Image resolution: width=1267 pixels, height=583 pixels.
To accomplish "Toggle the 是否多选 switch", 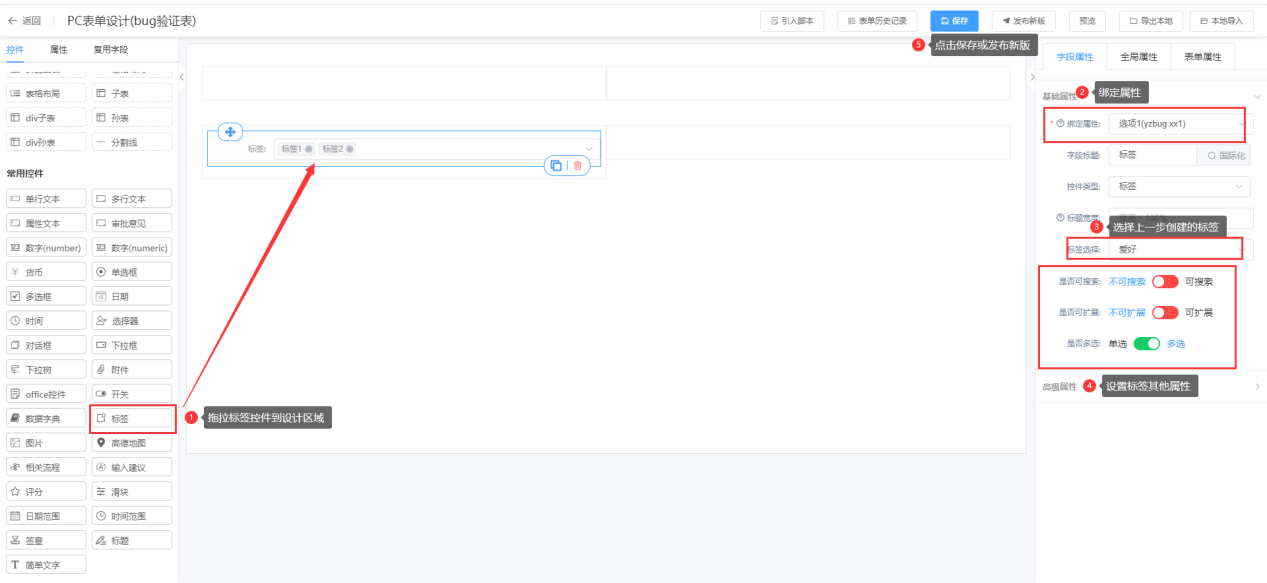I will (1147, 343).
